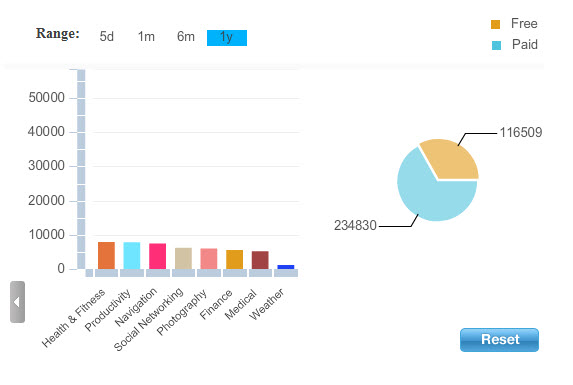
Task: Switch range to 6m
Action: 186,37
